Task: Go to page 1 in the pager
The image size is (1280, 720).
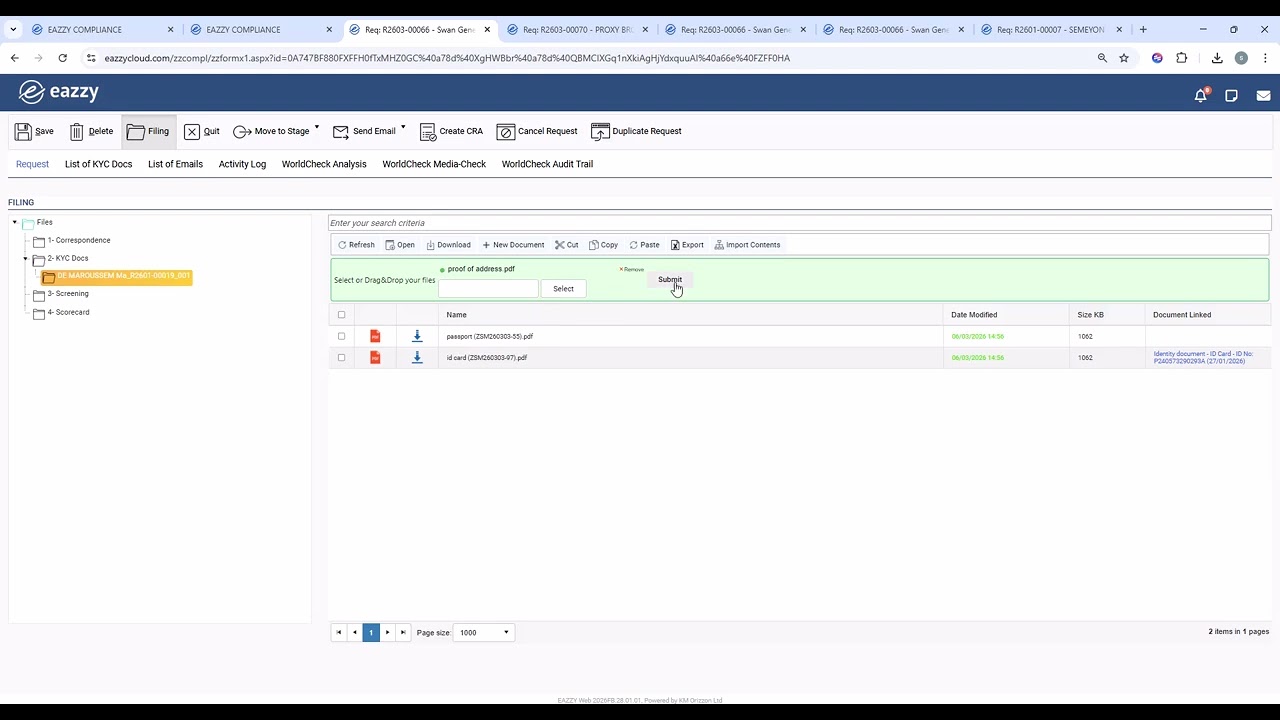Action: point(371,632)
